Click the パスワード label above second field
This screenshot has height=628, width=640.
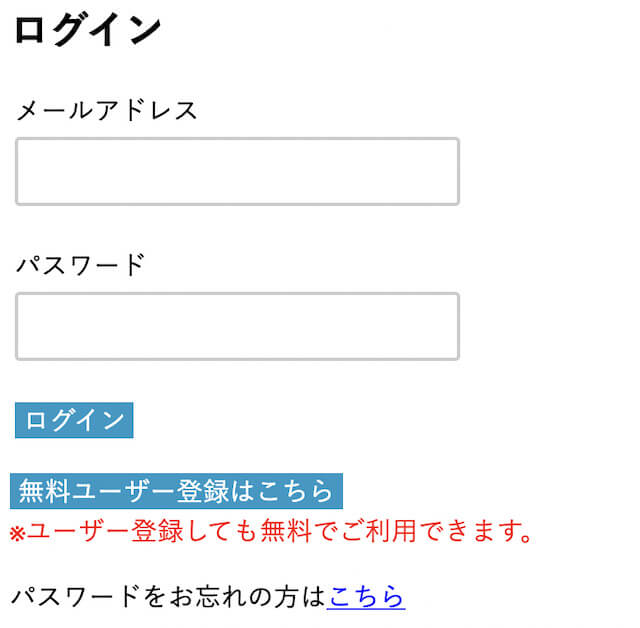[x=80, y=265]
